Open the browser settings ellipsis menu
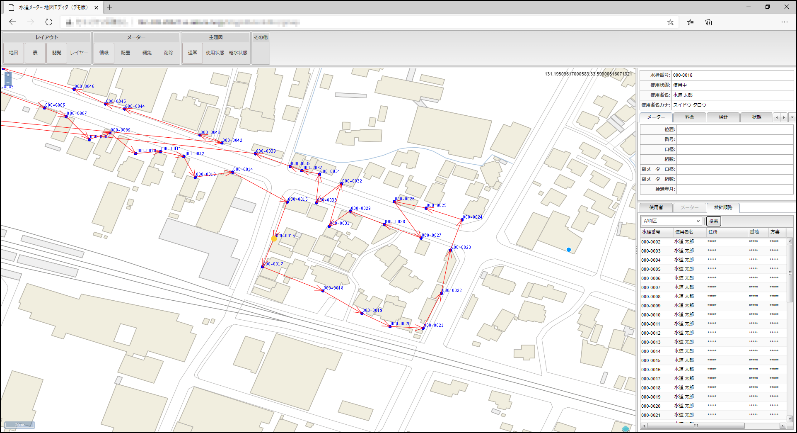The height and width of the screenshot is (433, 797). pyautogui.click(x=784, y=22)
